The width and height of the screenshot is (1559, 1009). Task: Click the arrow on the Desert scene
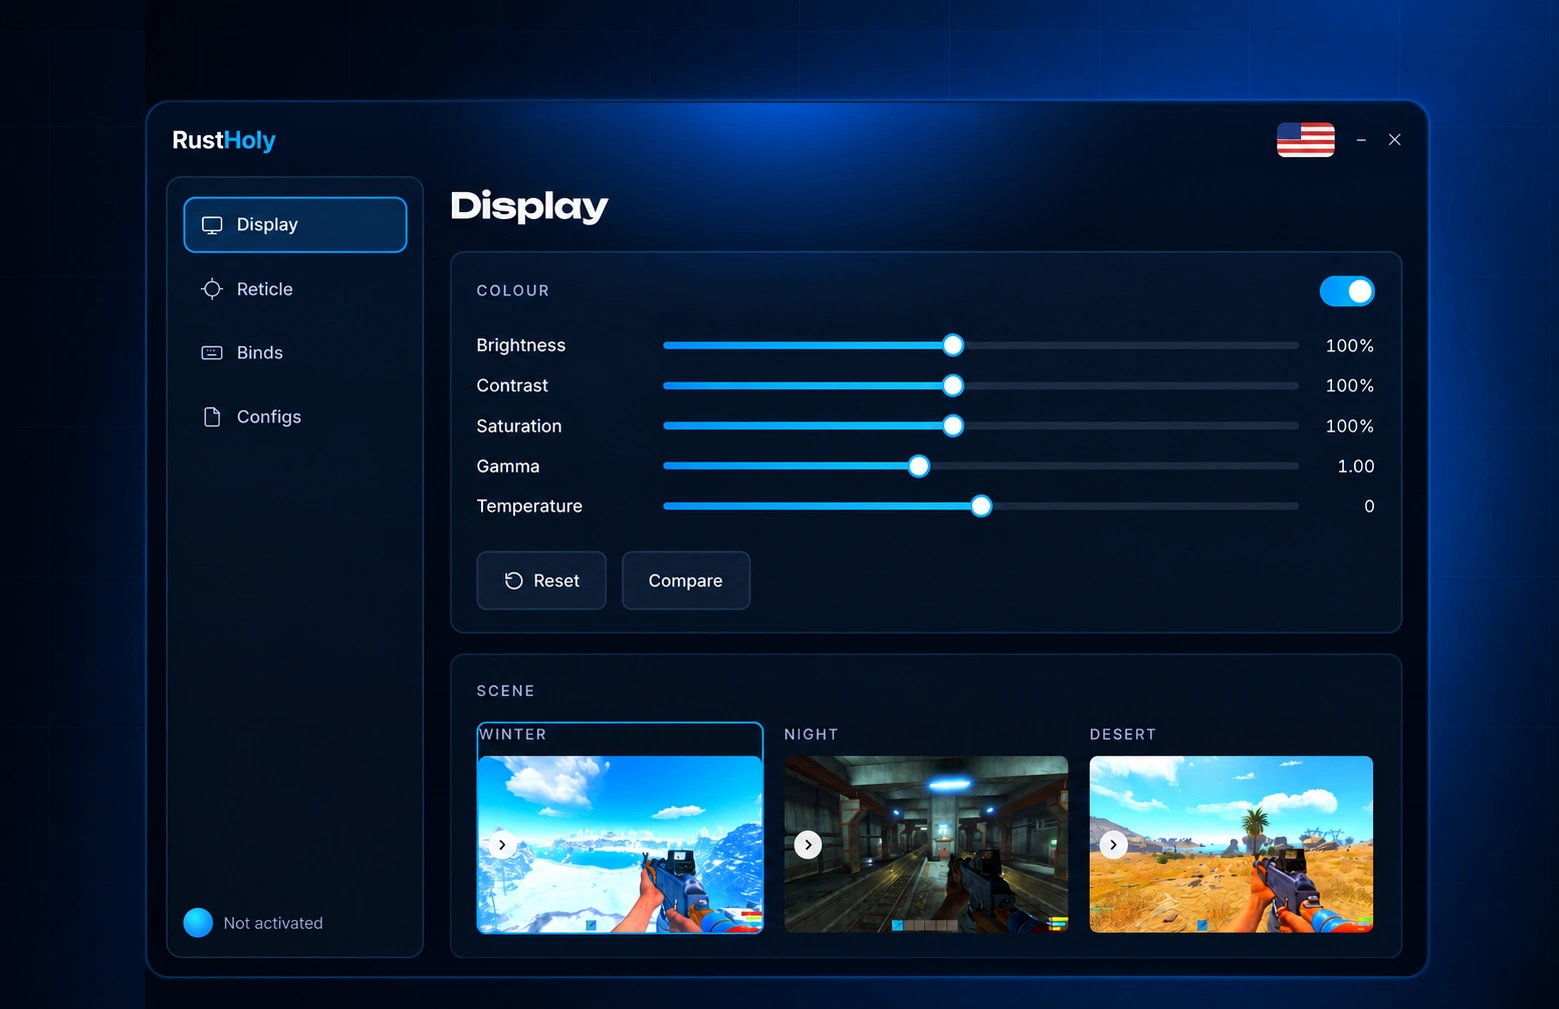pyautogui.click(x=1113, y=845)
